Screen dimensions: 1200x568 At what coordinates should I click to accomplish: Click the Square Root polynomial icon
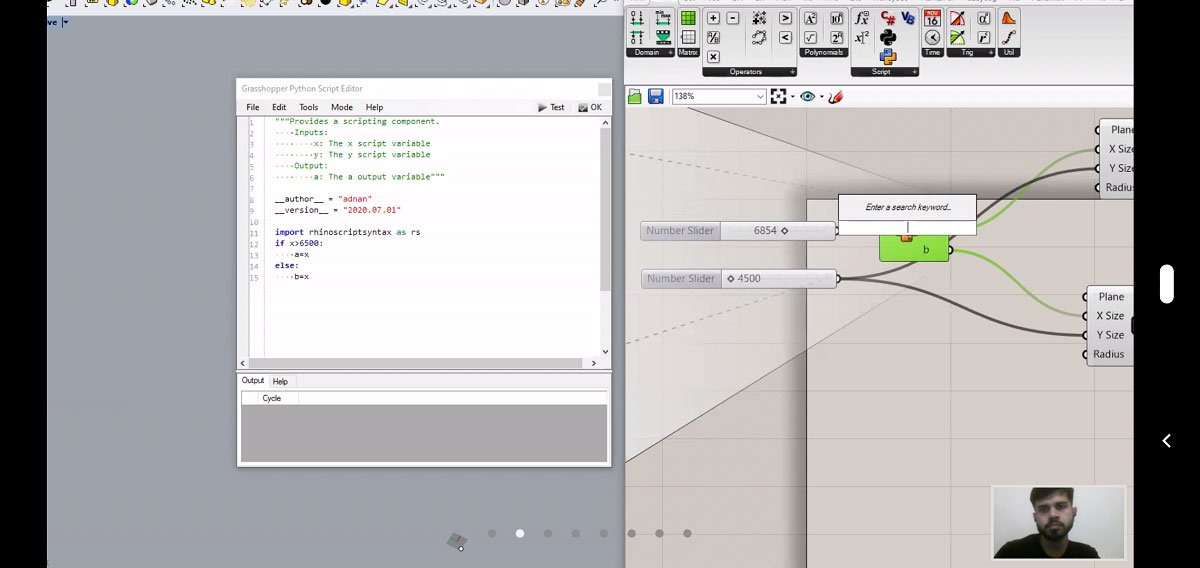pyautogui.click(x=810, y=38)
